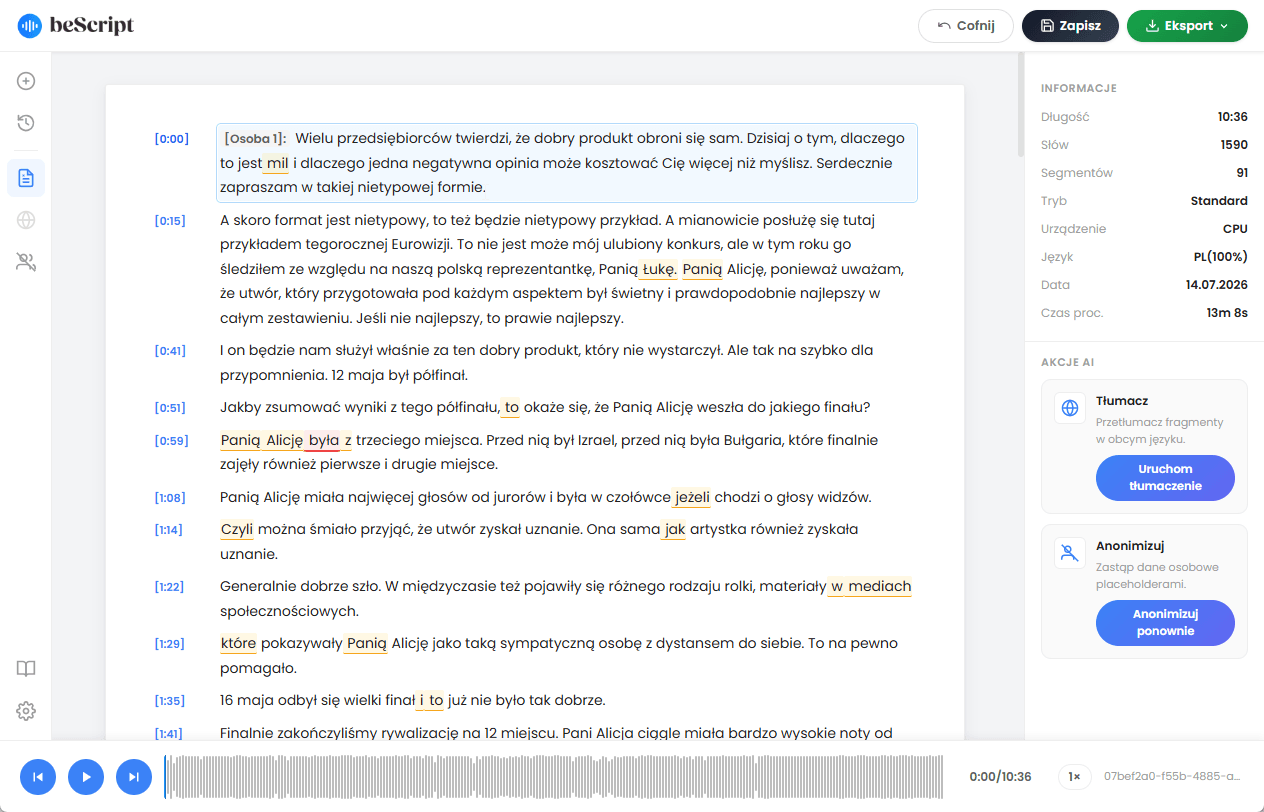Click the person icon in Anonimizuj card

tap(1070, 553)
